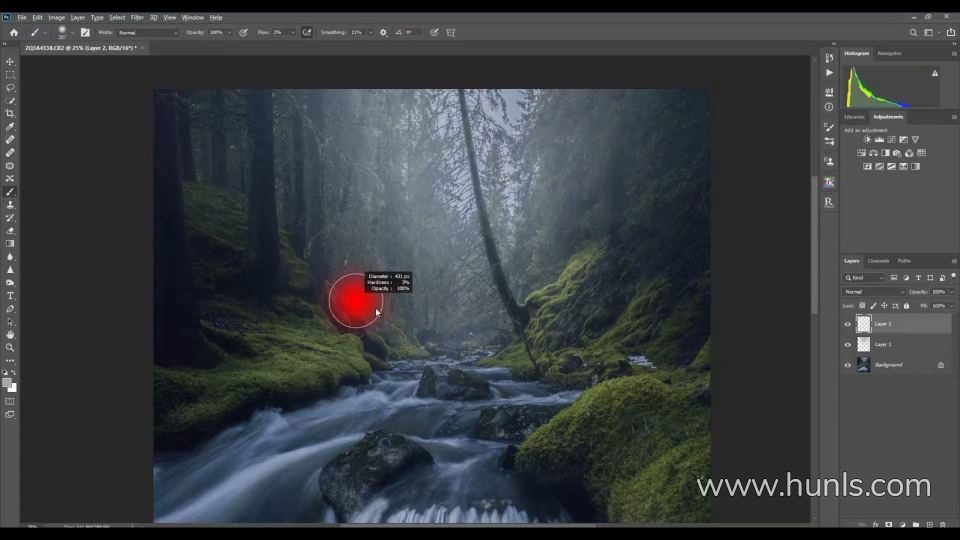Delete layer using trash icon
This screenshot has width=960, height=540.
(x=942, y=524)
